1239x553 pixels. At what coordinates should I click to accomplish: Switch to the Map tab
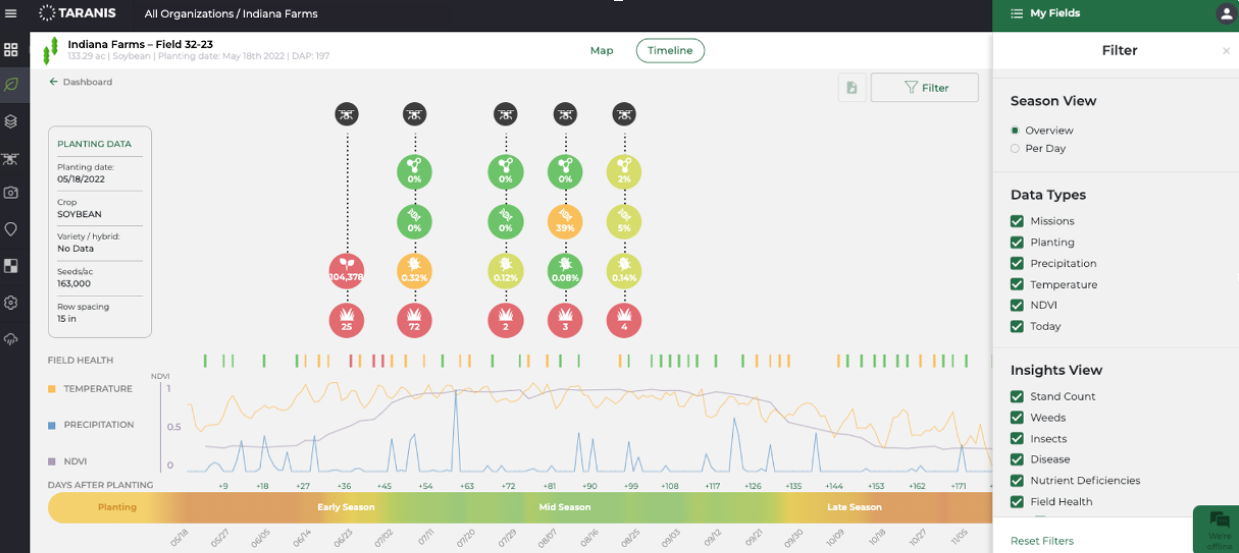(602, 51)
